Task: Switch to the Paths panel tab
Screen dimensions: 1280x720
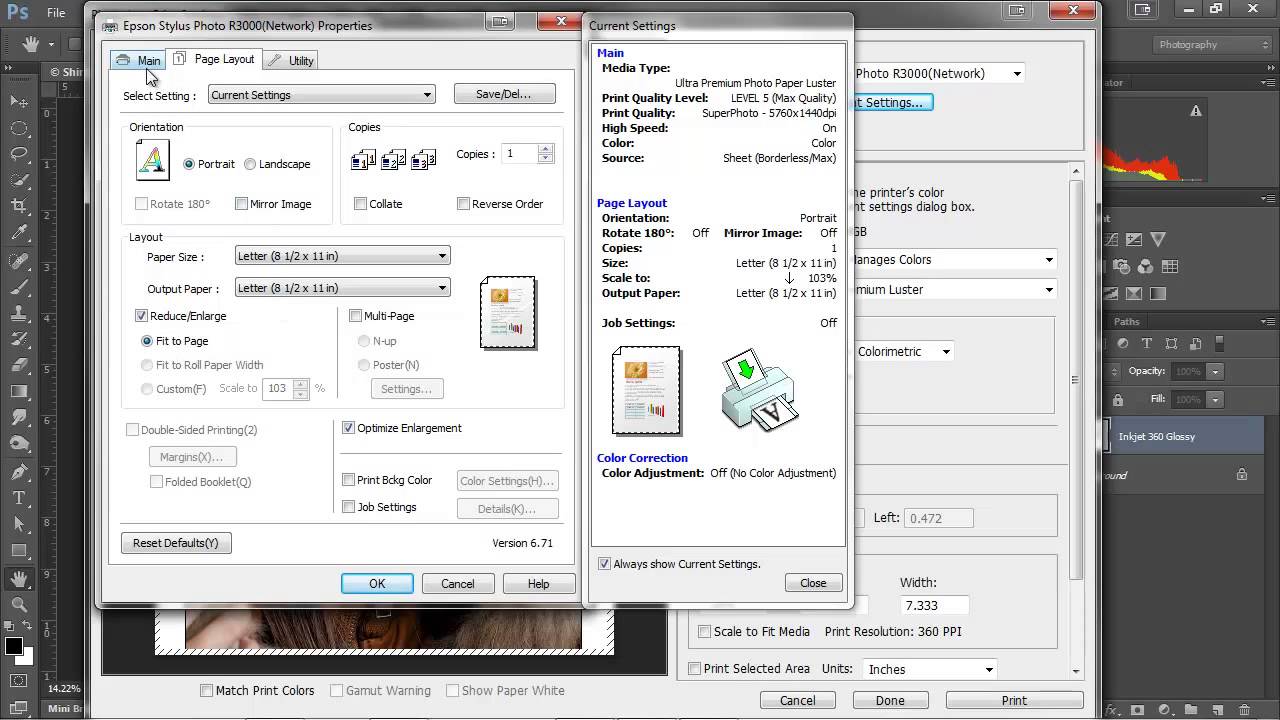Action: coord(1126,321)
